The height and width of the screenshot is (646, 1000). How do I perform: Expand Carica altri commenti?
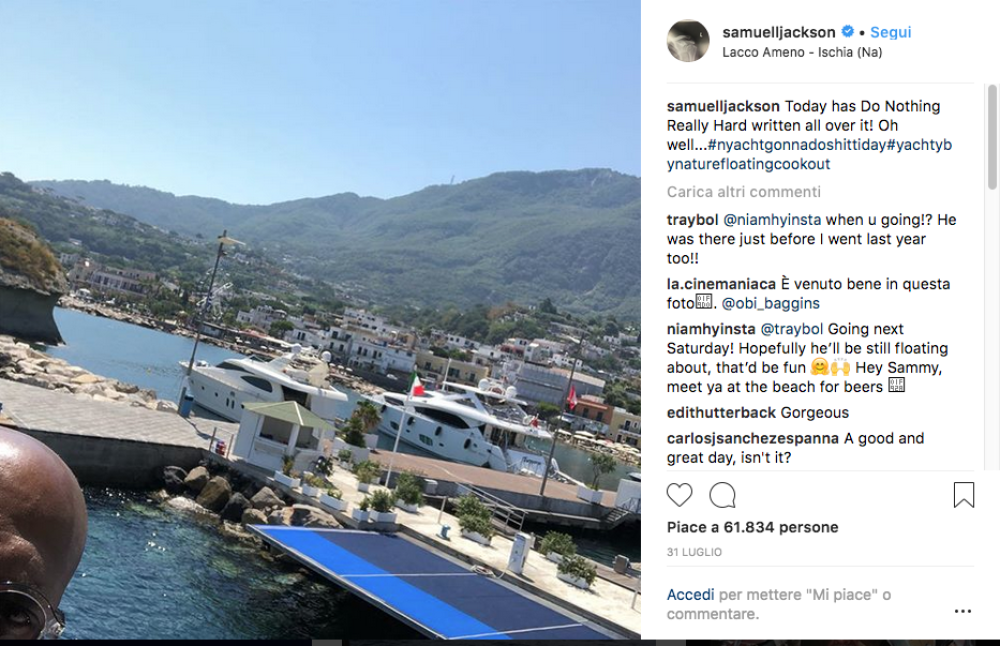click(744, 191)
